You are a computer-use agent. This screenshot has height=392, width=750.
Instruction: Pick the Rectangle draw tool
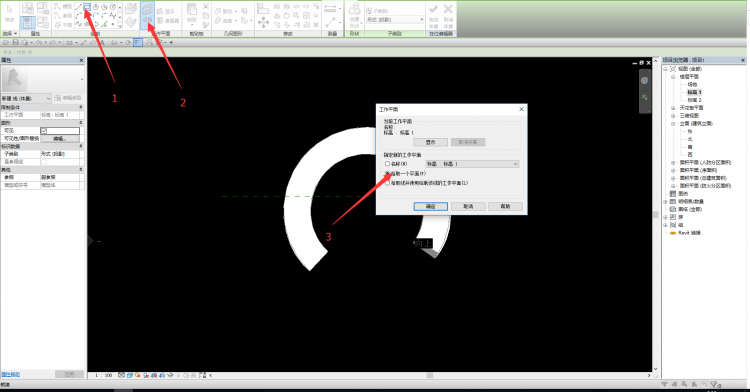click(87, 7)
